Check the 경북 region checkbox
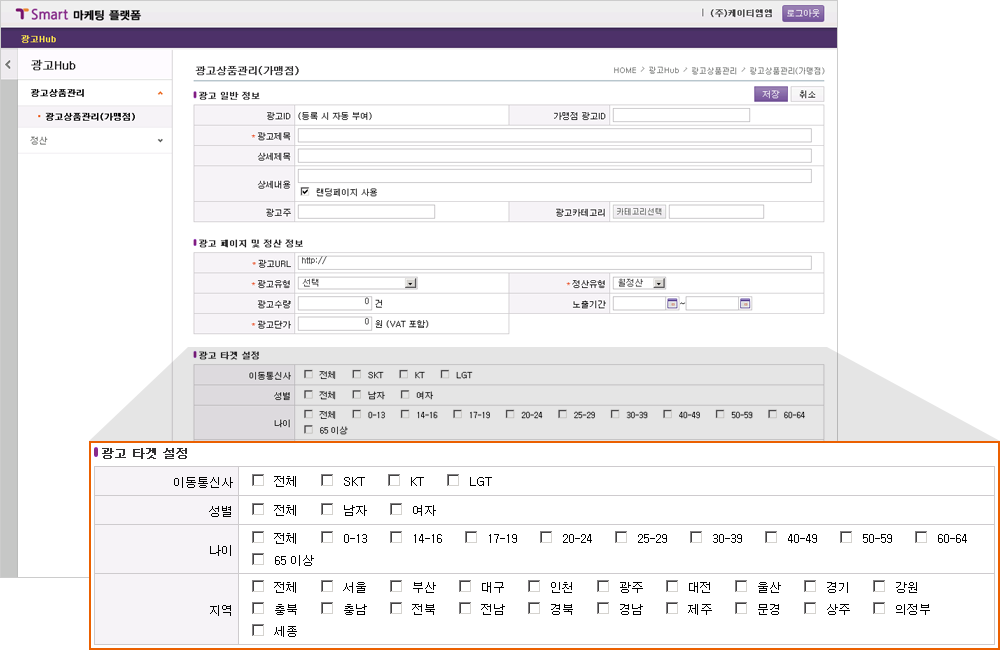Image resolution: width=1000 pixels, height=650 pixels. [x=534, y=608]
